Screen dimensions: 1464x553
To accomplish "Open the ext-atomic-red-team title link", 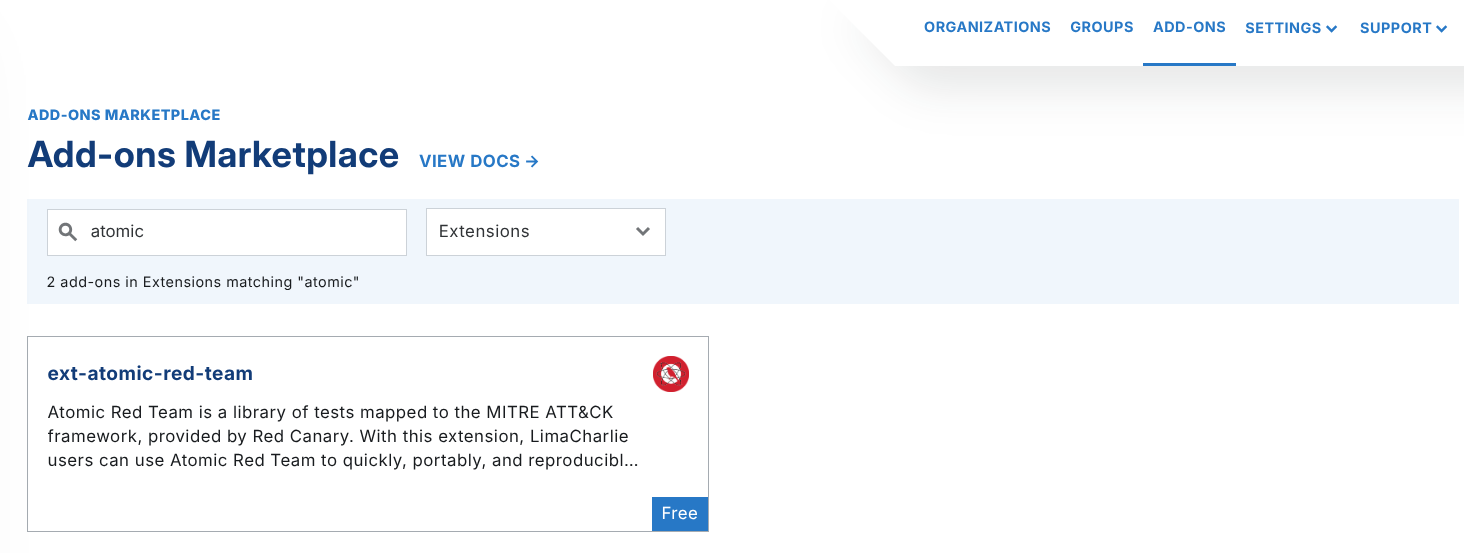I will click(x=150, y=373).
